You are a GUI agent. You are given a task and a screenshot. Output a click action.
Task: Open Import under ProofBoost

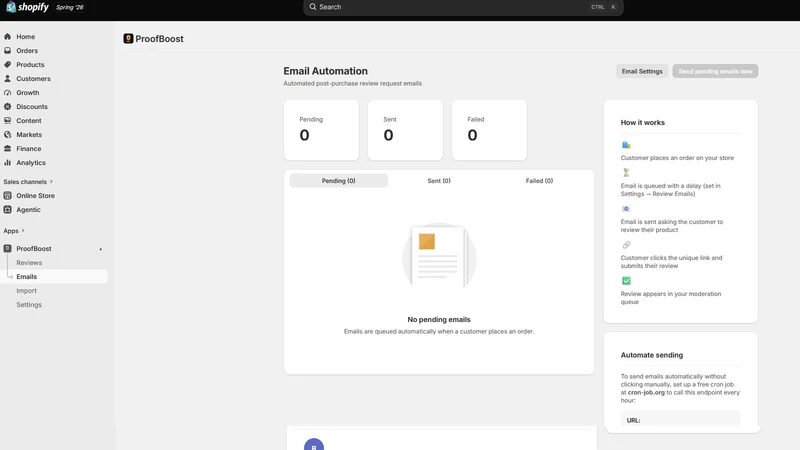[27, 291]
